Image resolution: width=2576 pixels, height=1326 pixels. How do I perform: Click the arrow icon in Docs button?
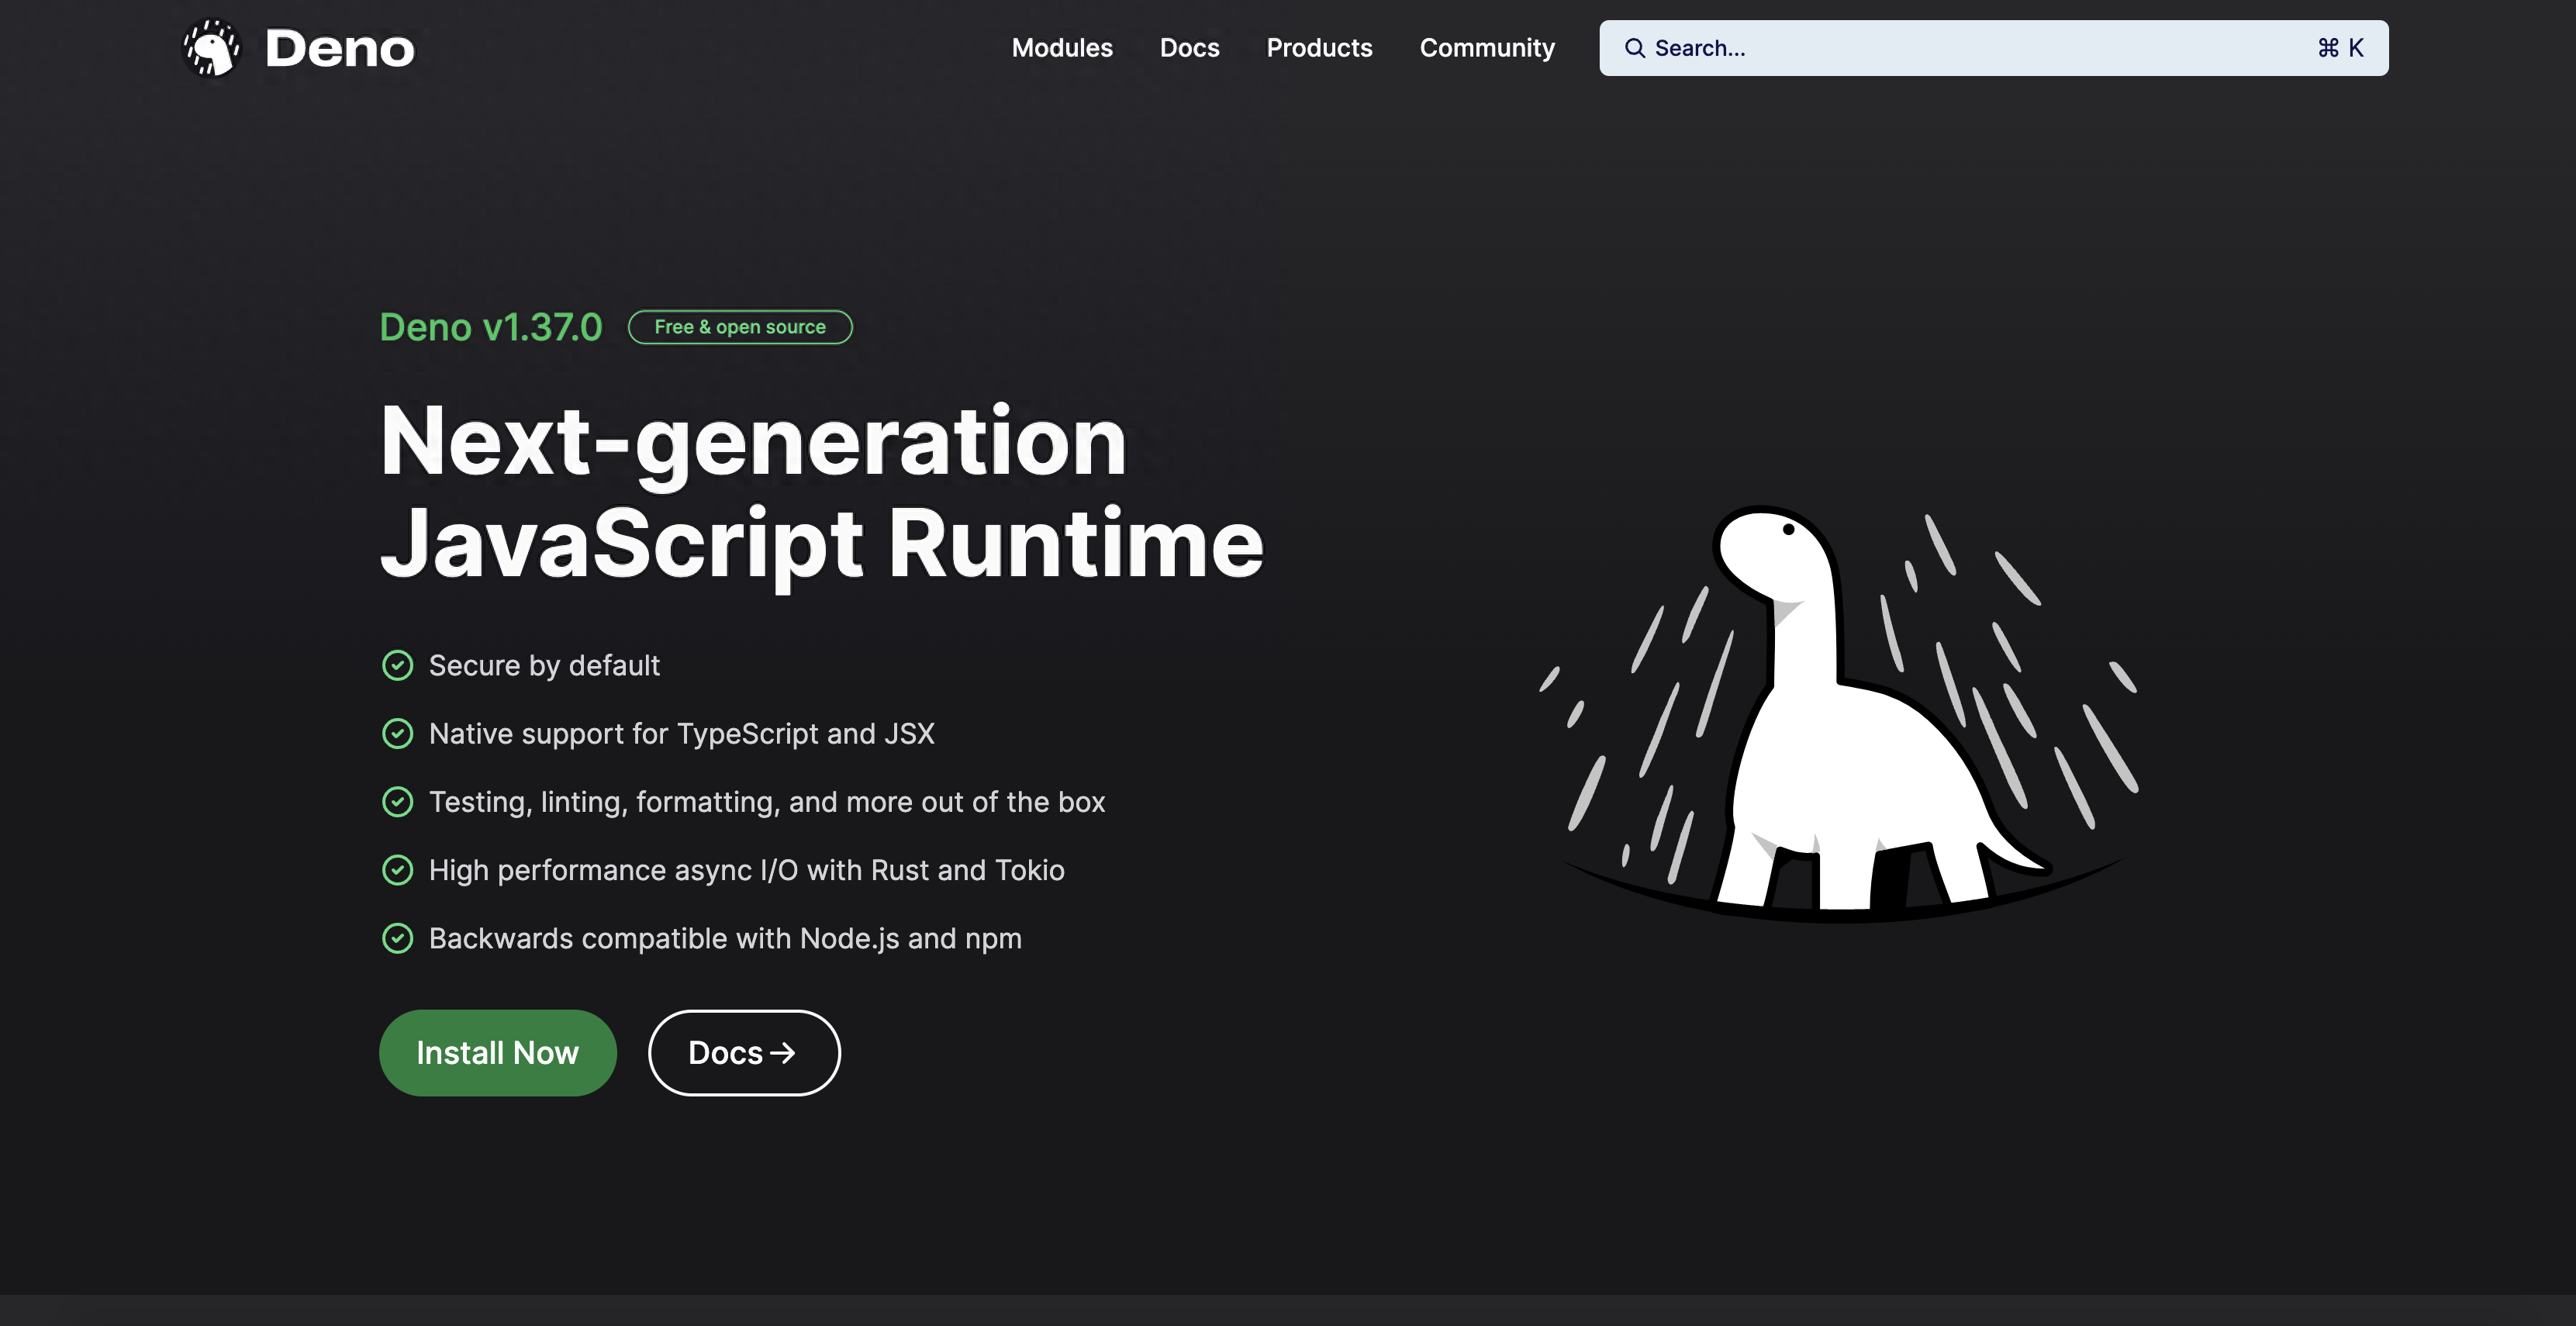pos(783,1053)
